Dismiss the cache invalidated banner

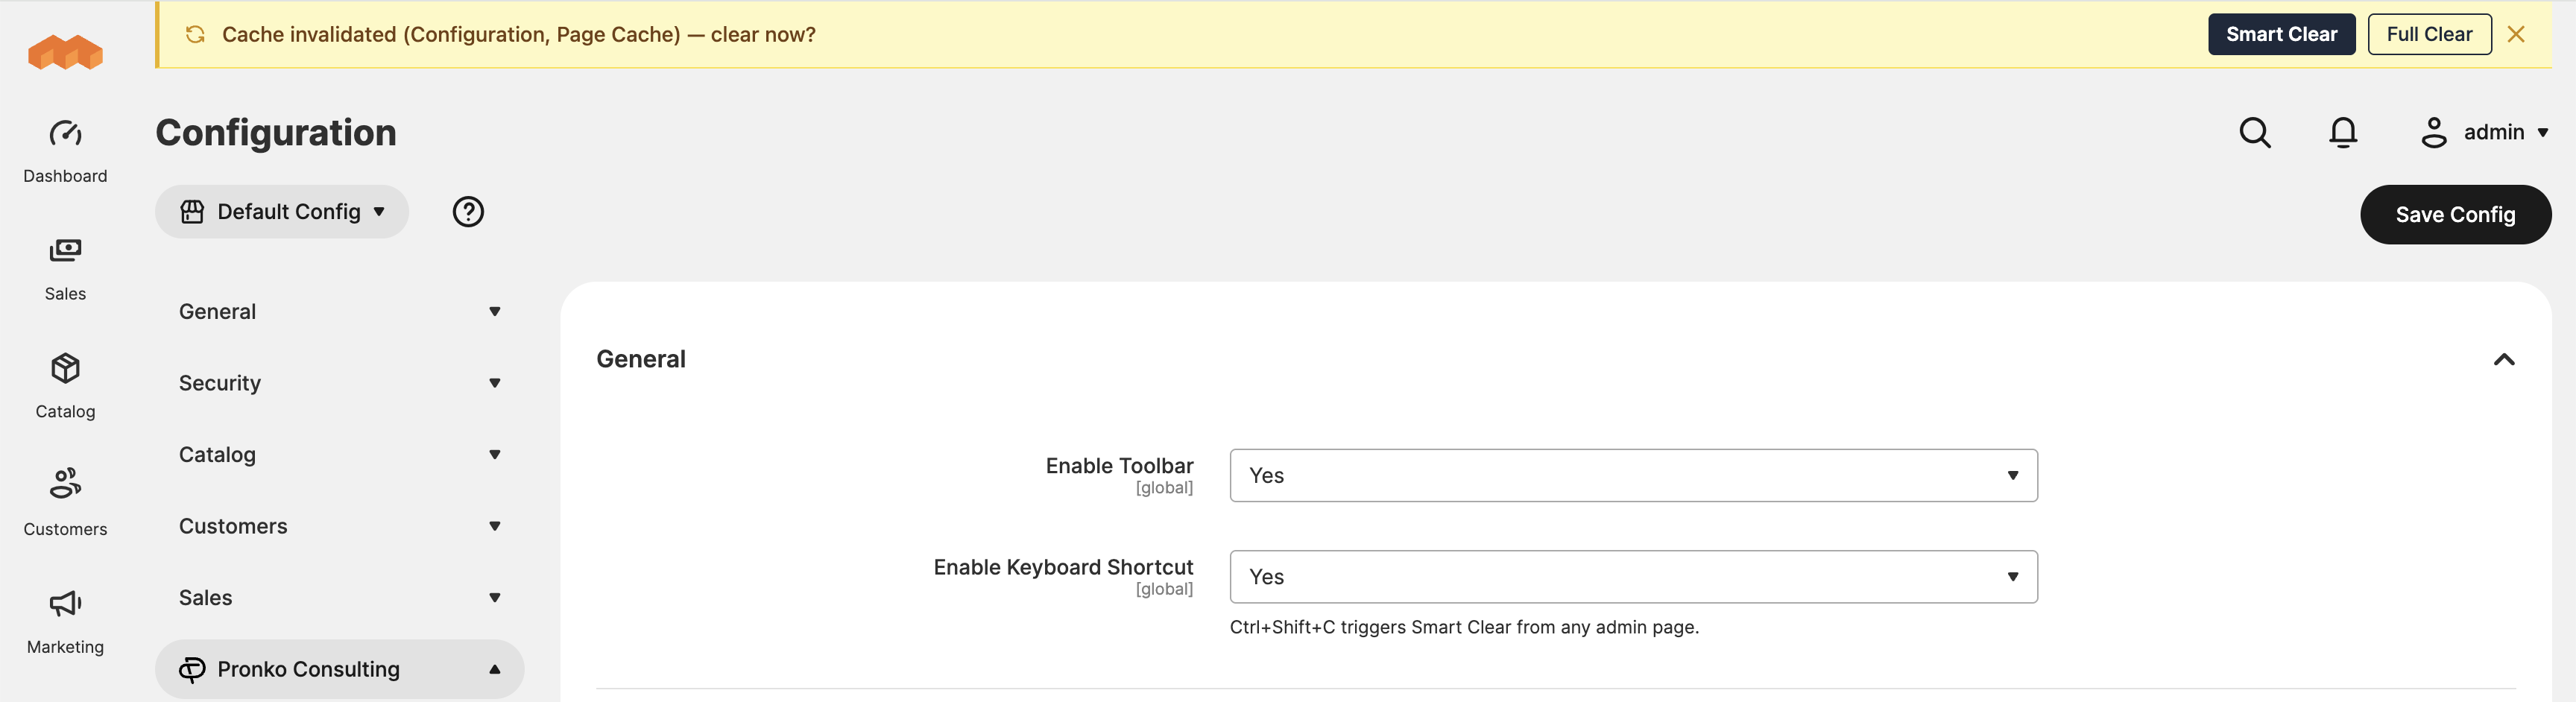pos(2516,35)
